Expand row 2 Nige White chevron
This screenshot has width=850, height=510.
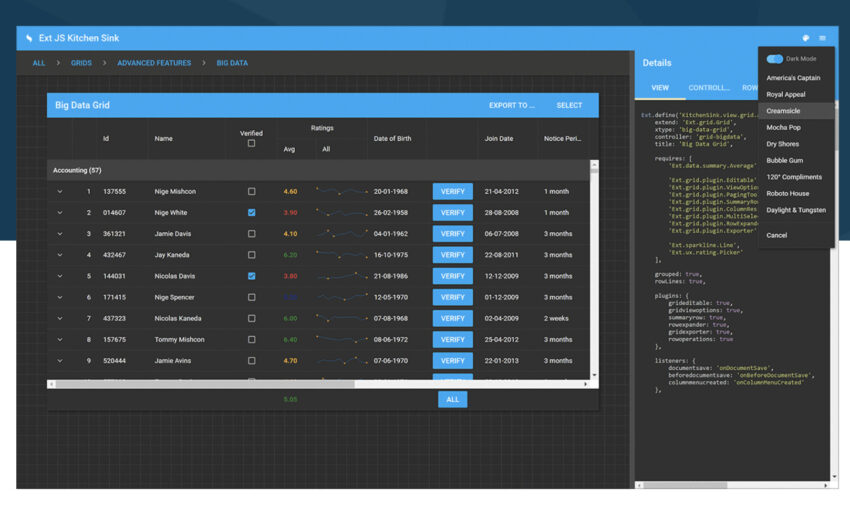click(60, 212)
